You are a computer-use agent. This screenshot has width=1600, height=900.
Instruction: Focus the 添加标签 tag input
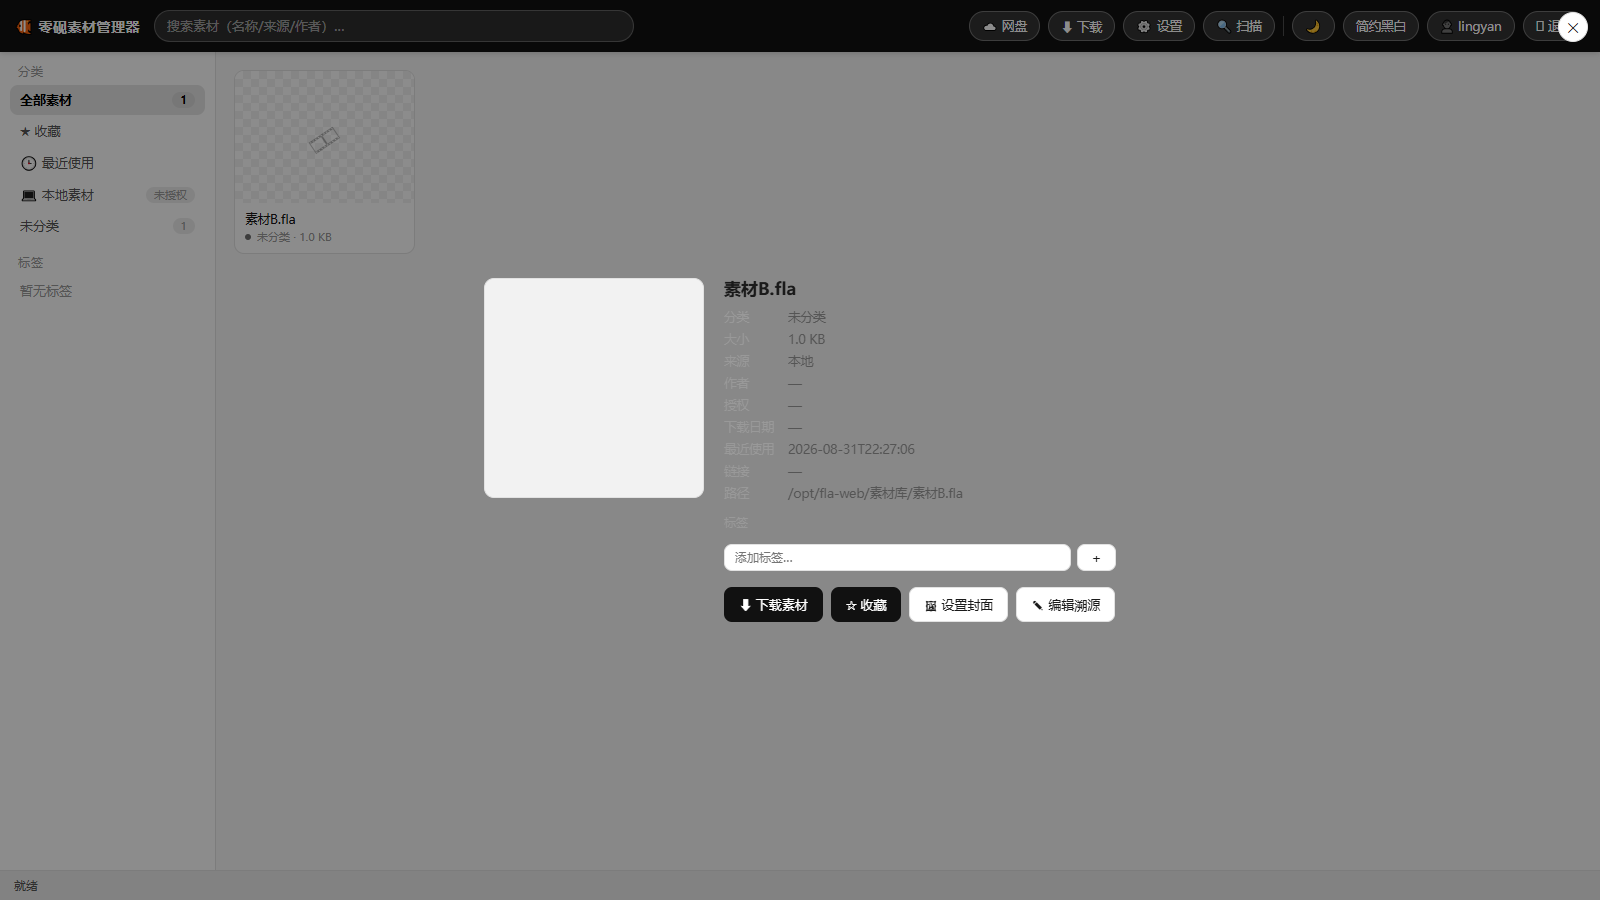point(897,557)
